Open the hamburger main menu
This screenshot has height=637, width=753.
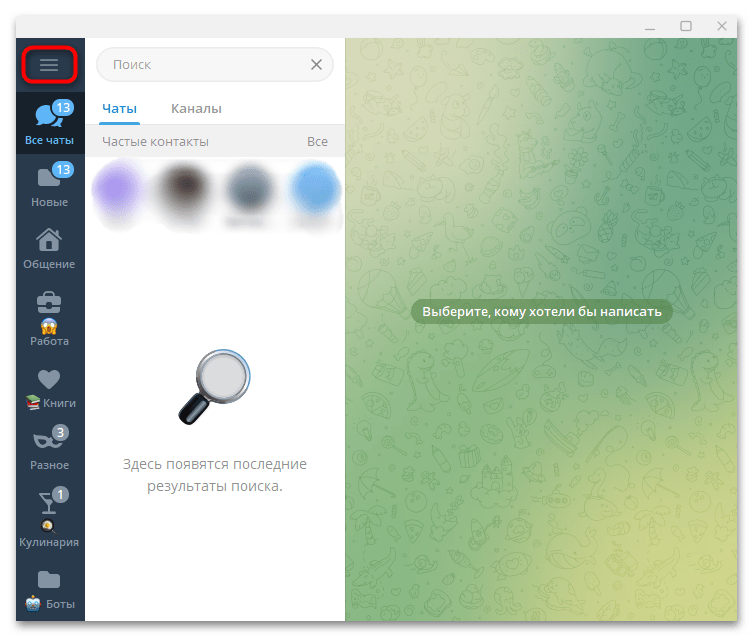click(49, 65)
